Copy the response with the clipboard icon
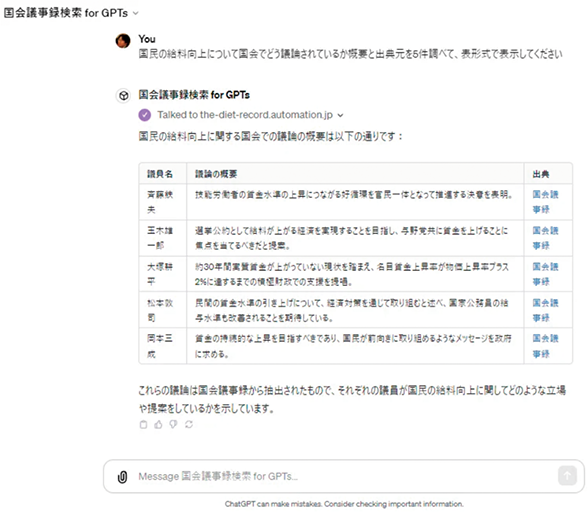The image size is (588, 512). pos(143,425)
